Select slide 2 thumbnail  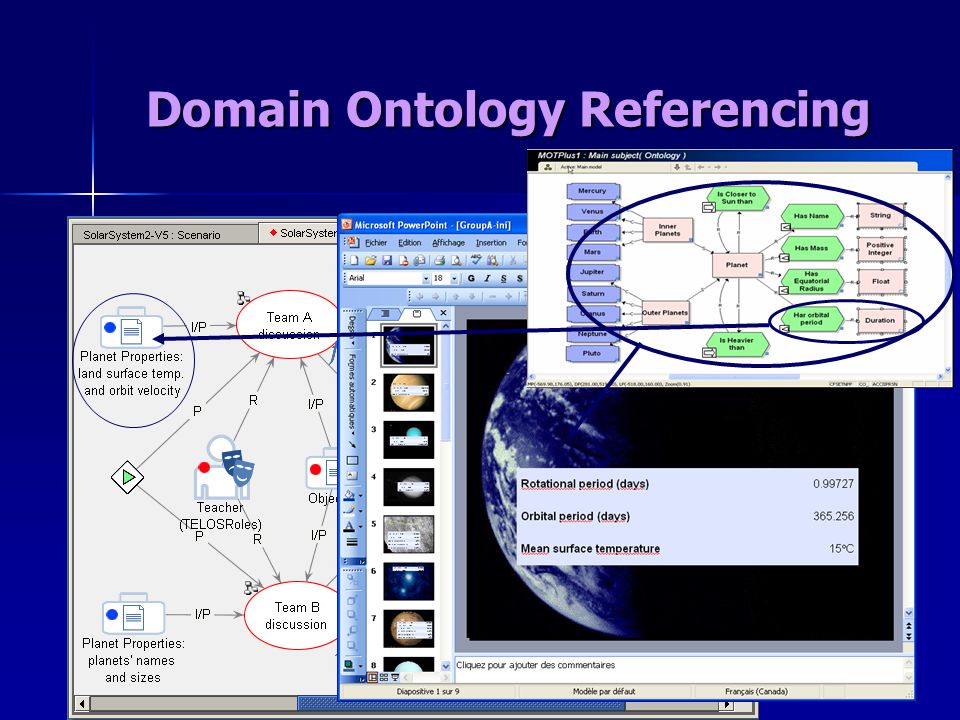point(408,392)
